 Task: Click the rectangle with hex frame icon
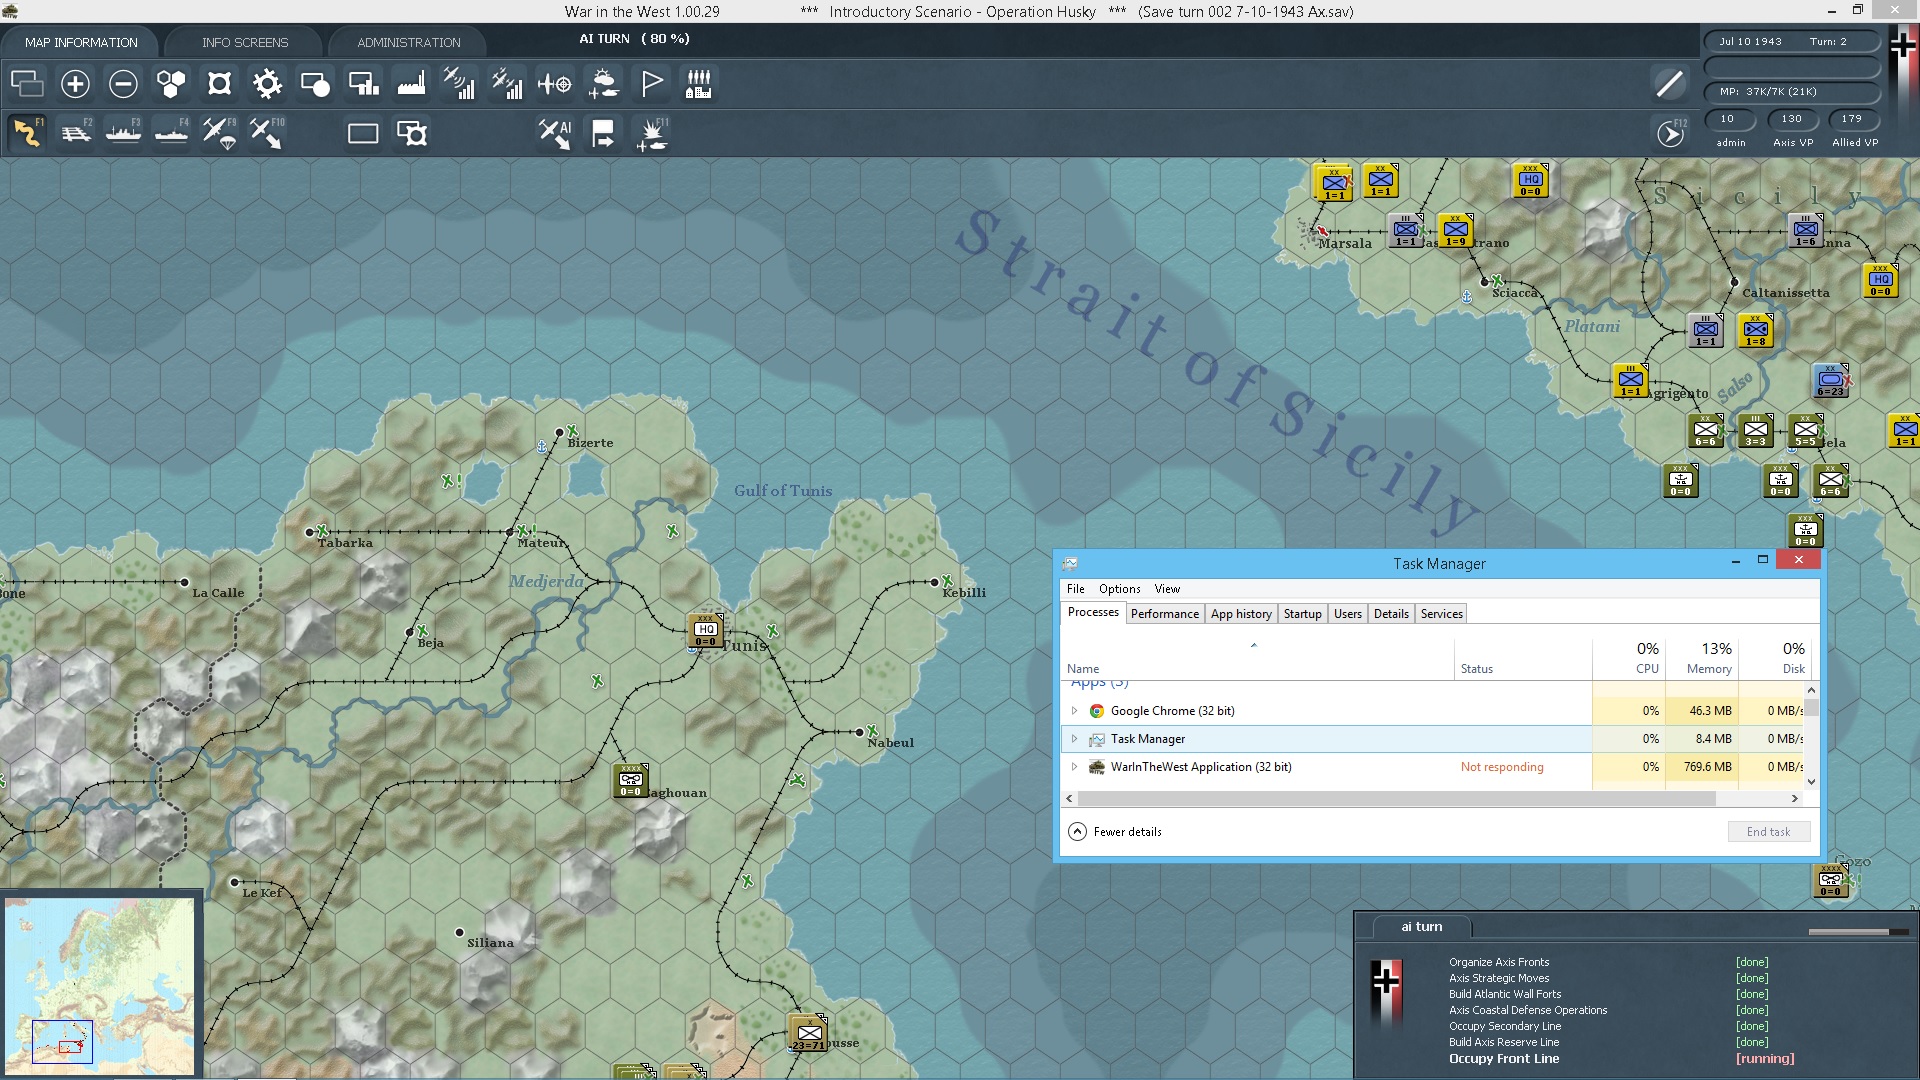pos(412,133)
